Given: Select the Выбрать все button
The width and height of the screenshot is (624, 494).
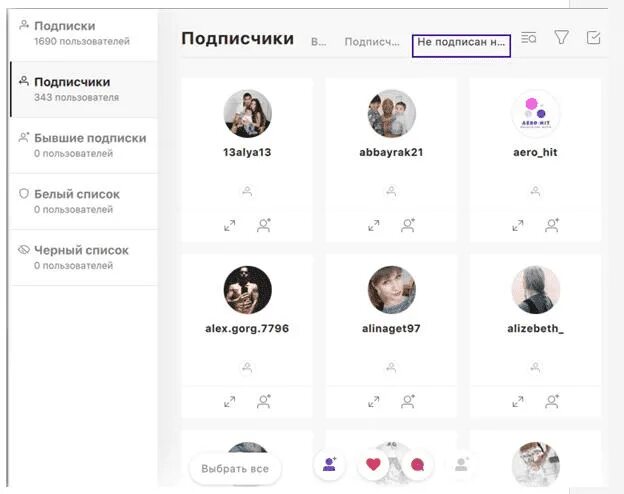Looking at the screenshot, I should click(235, 469).
